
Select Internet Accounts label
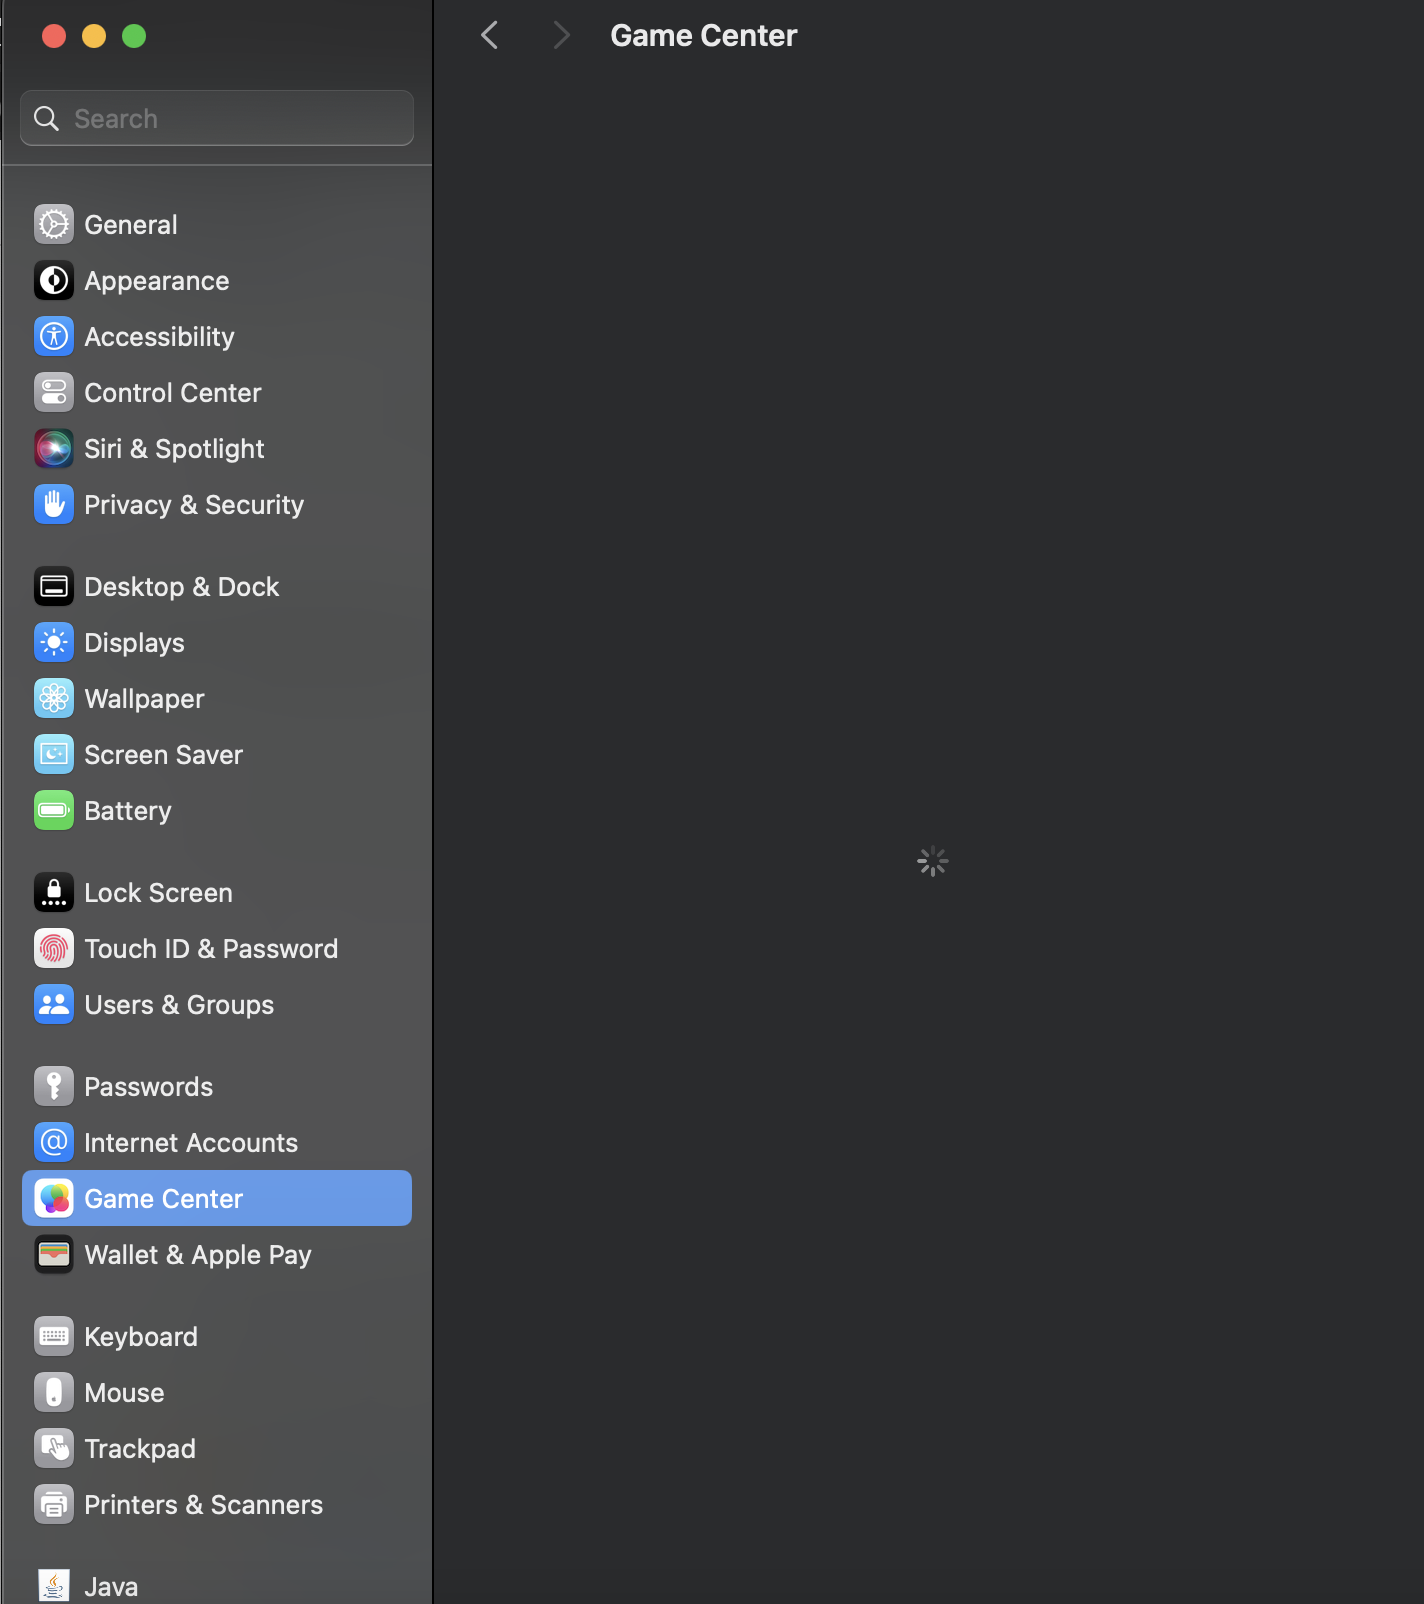(191, 1143)
